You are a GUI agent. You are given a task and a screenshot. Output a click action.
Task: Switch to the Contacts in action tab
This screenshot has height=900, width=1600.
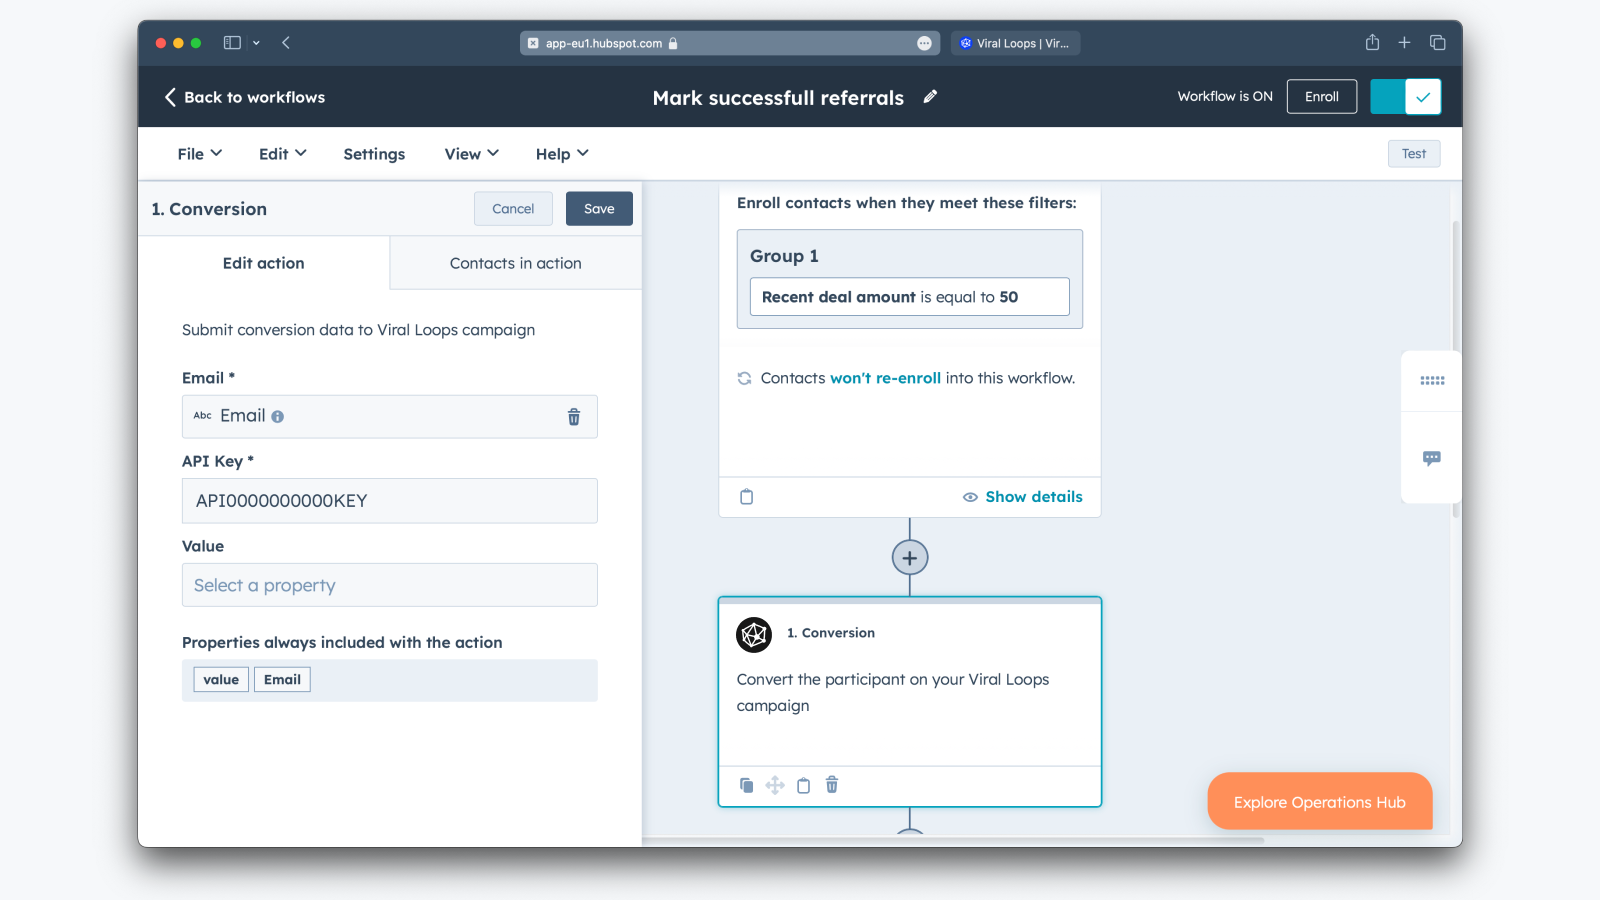[515, 263]
